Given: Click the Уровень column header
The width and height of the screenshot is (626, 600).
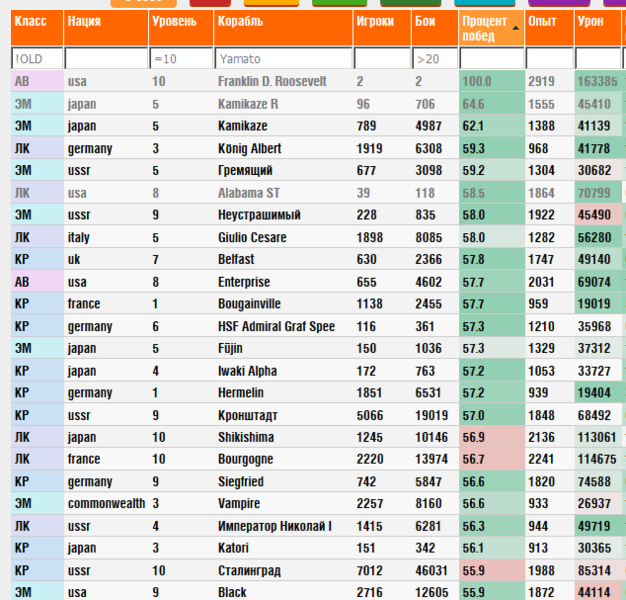Looking at the screenshot, I should (x=175, y=21).
